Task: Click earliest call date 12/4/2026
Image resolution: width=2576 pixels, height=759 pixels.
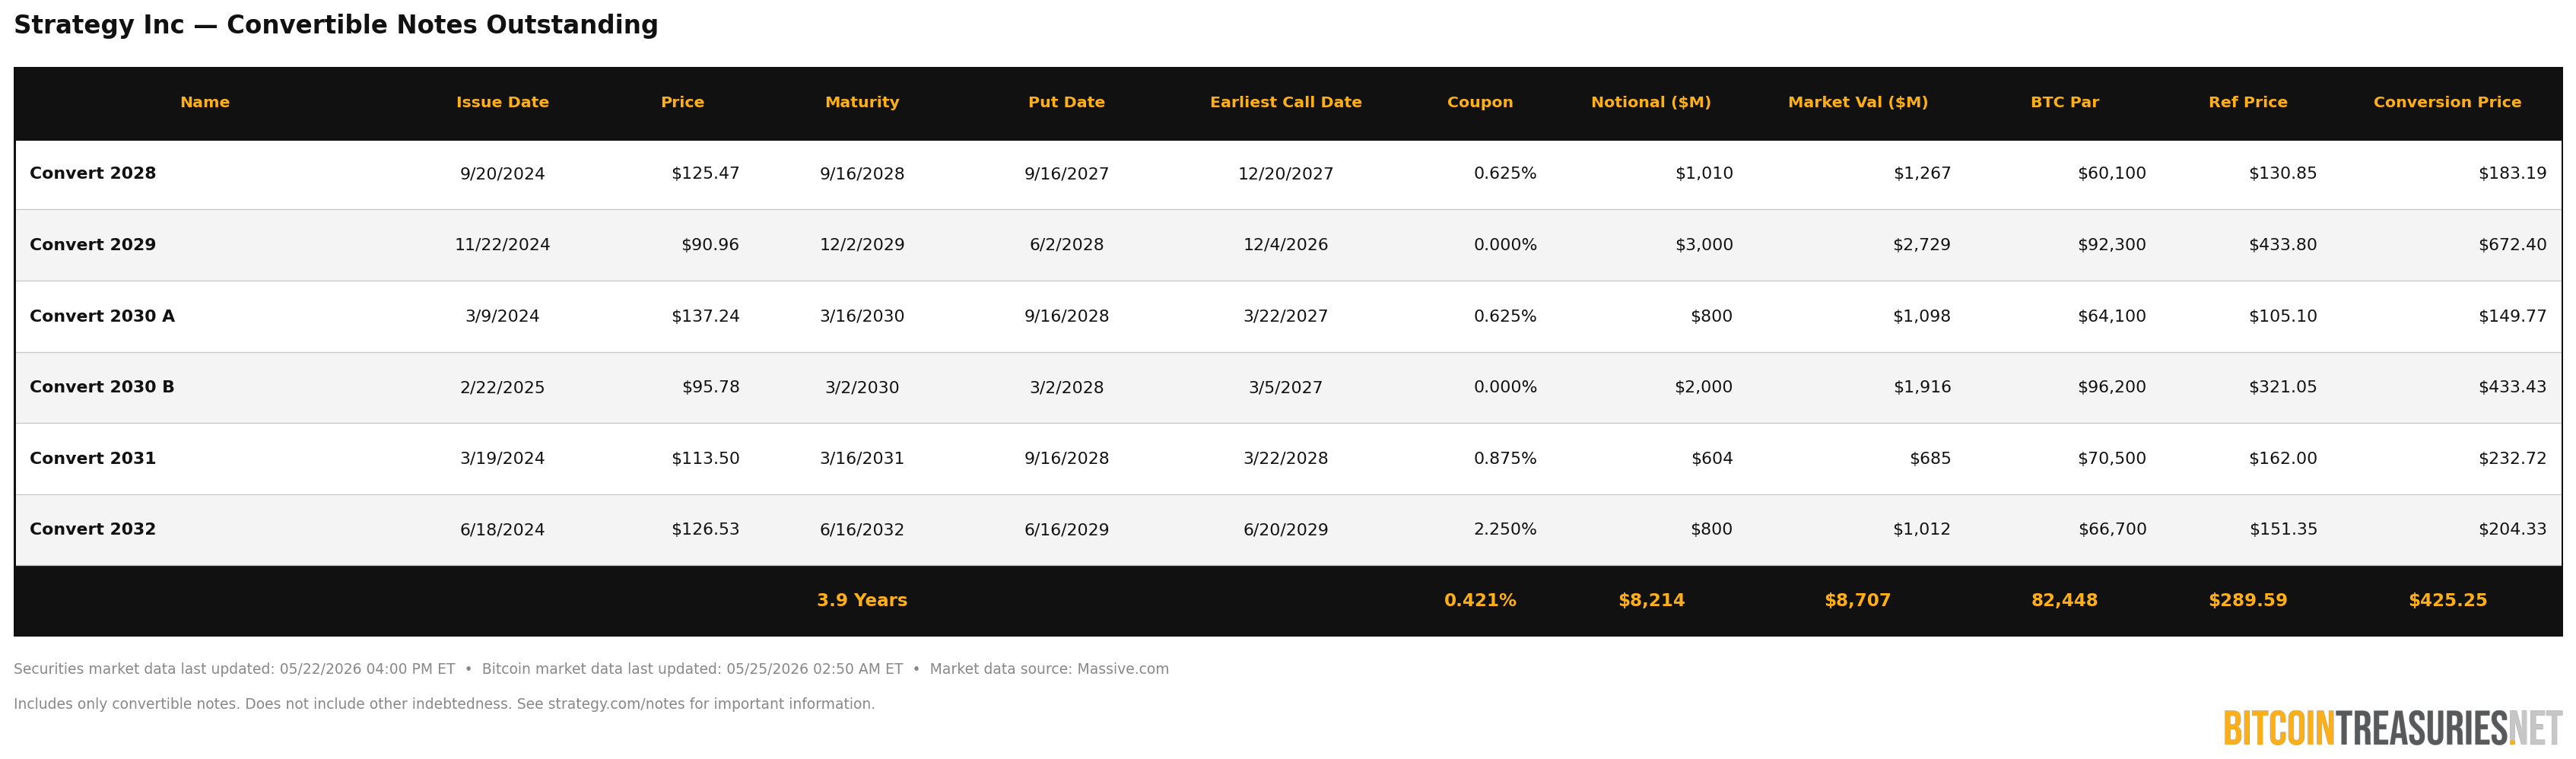Action: click(1286, 245)
